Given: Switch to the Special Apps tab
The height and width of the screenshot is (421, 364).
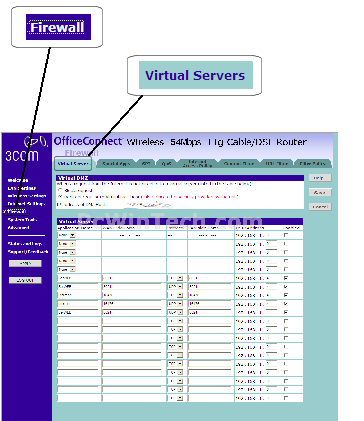Looking at the screenshot, I should pyautogui.click(x=116, y=164).
